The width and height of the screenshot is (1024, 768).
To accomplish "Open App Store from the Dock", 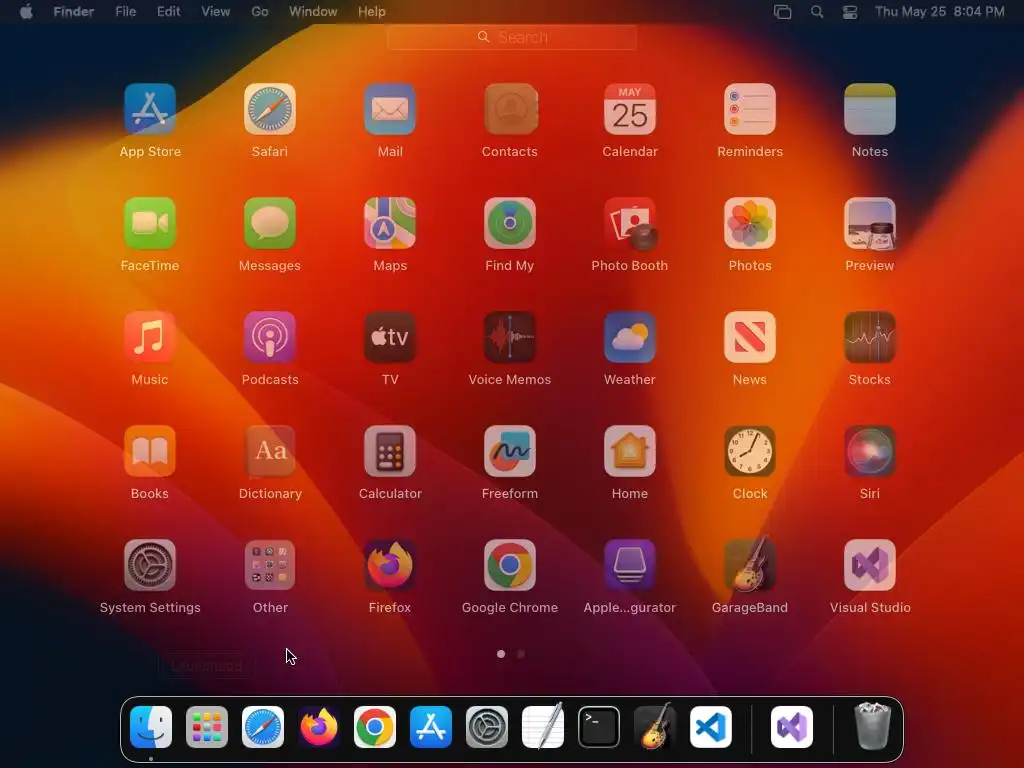I will 431,727.
